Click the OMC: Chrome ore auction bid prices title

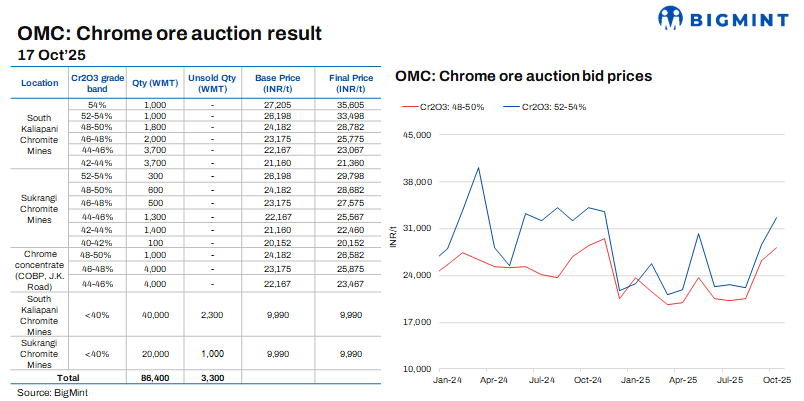point(523,76)
